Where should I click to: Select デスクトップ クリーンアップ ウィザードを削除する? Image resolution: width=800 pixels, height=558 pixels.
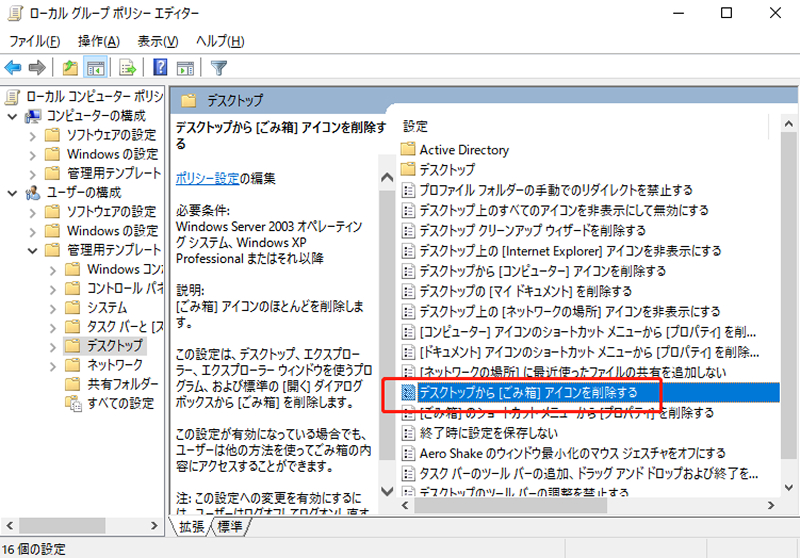pyautogui.click(x=532, y=230)
